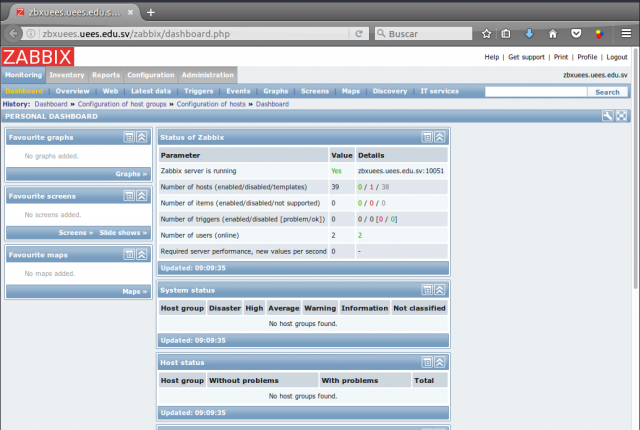
Task: Close the zbxuees browser tab
Action: point(130,12)
